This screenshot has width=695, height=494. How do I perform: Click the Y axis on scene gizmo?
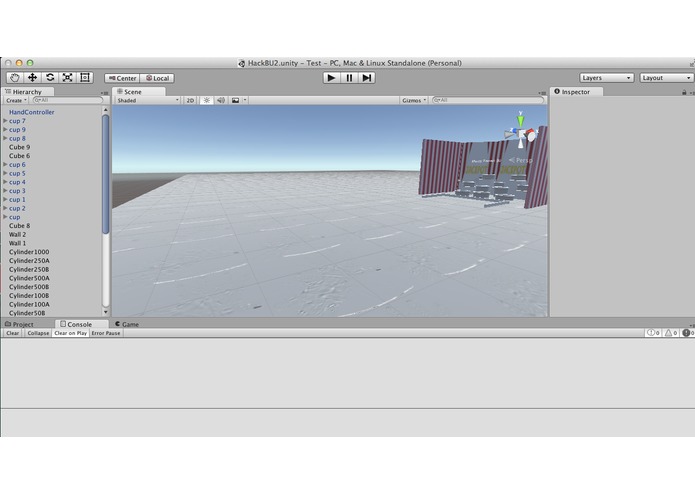[521, 119]
